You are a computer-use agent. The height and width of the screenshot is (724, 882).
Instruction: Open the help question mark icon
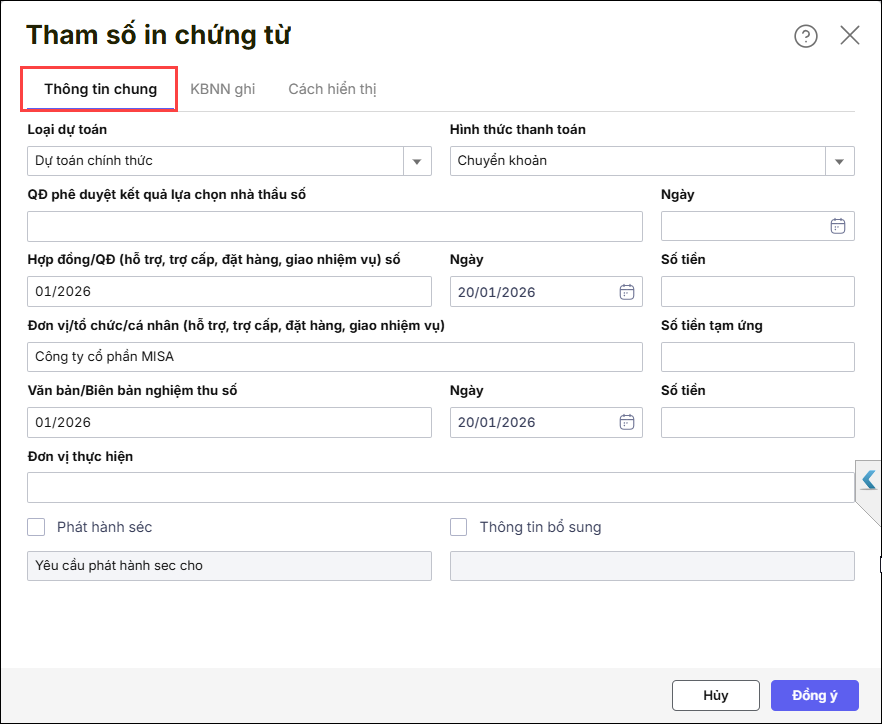(805, 36)
